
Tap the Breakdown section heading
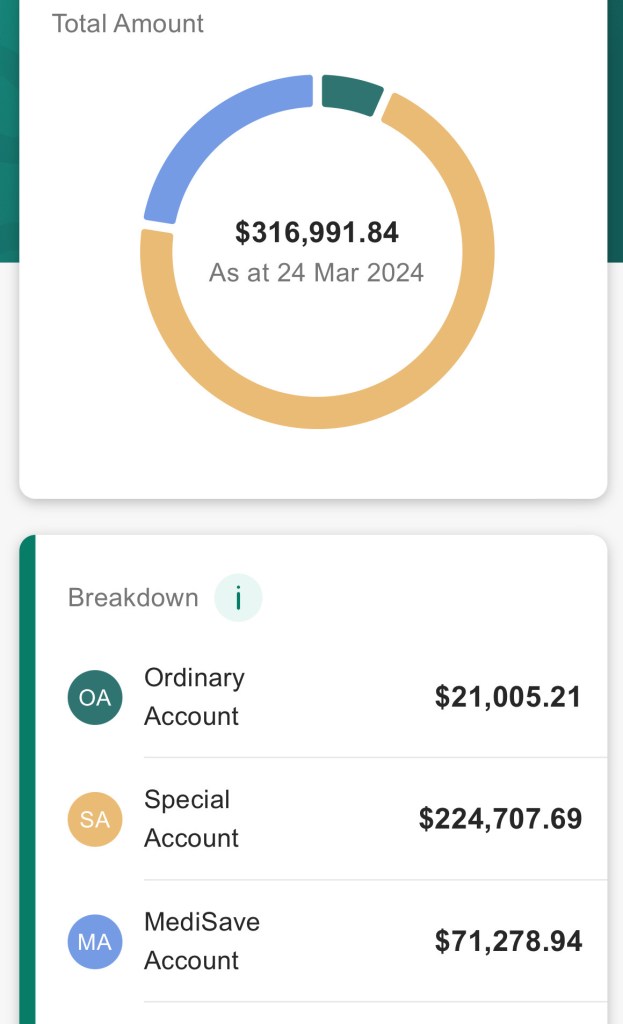(133, 598)
